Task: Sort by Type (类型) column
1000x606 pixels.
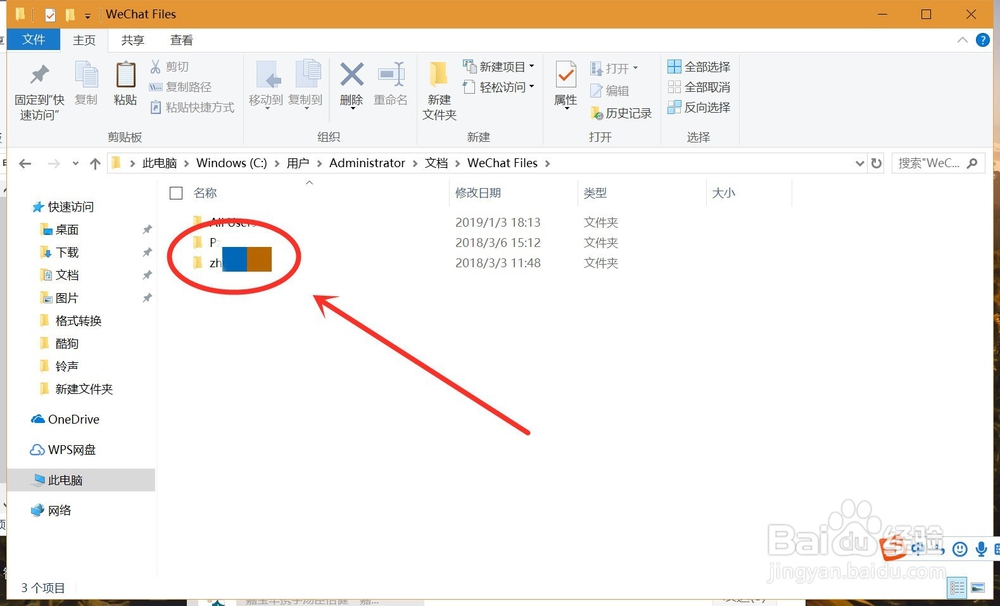Action: pos(595,193)
